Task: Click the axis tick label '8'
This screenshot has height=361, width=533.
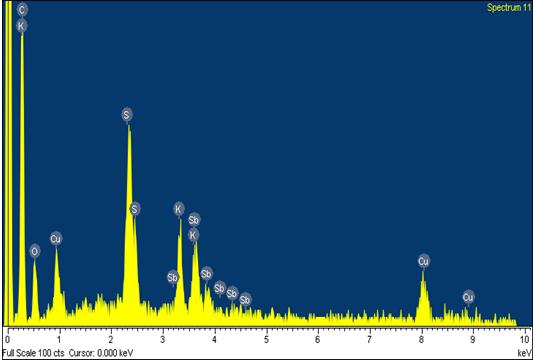Action: [422, 339]
